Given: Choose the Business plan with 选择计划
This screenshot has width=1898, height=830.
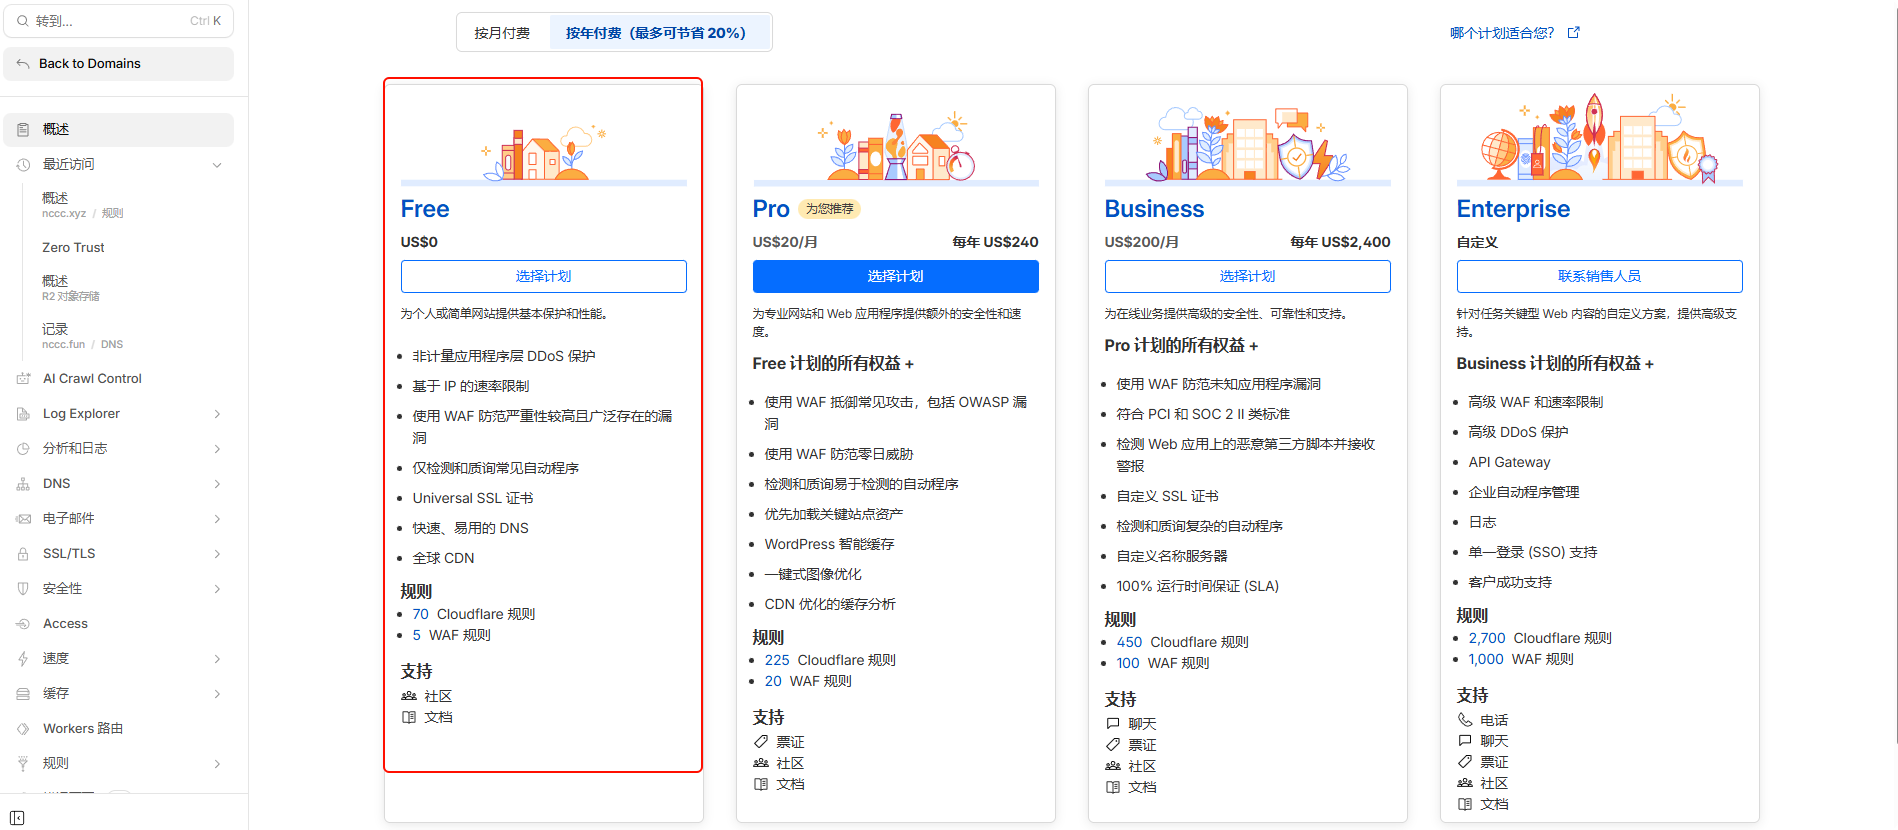Looking at the screenshot, I should pyautogui.click(x=1248, y=276).
